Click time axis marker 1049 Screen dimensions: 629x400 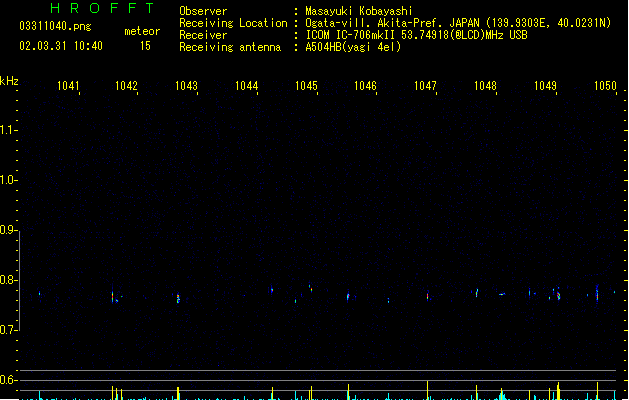point(546,86)
